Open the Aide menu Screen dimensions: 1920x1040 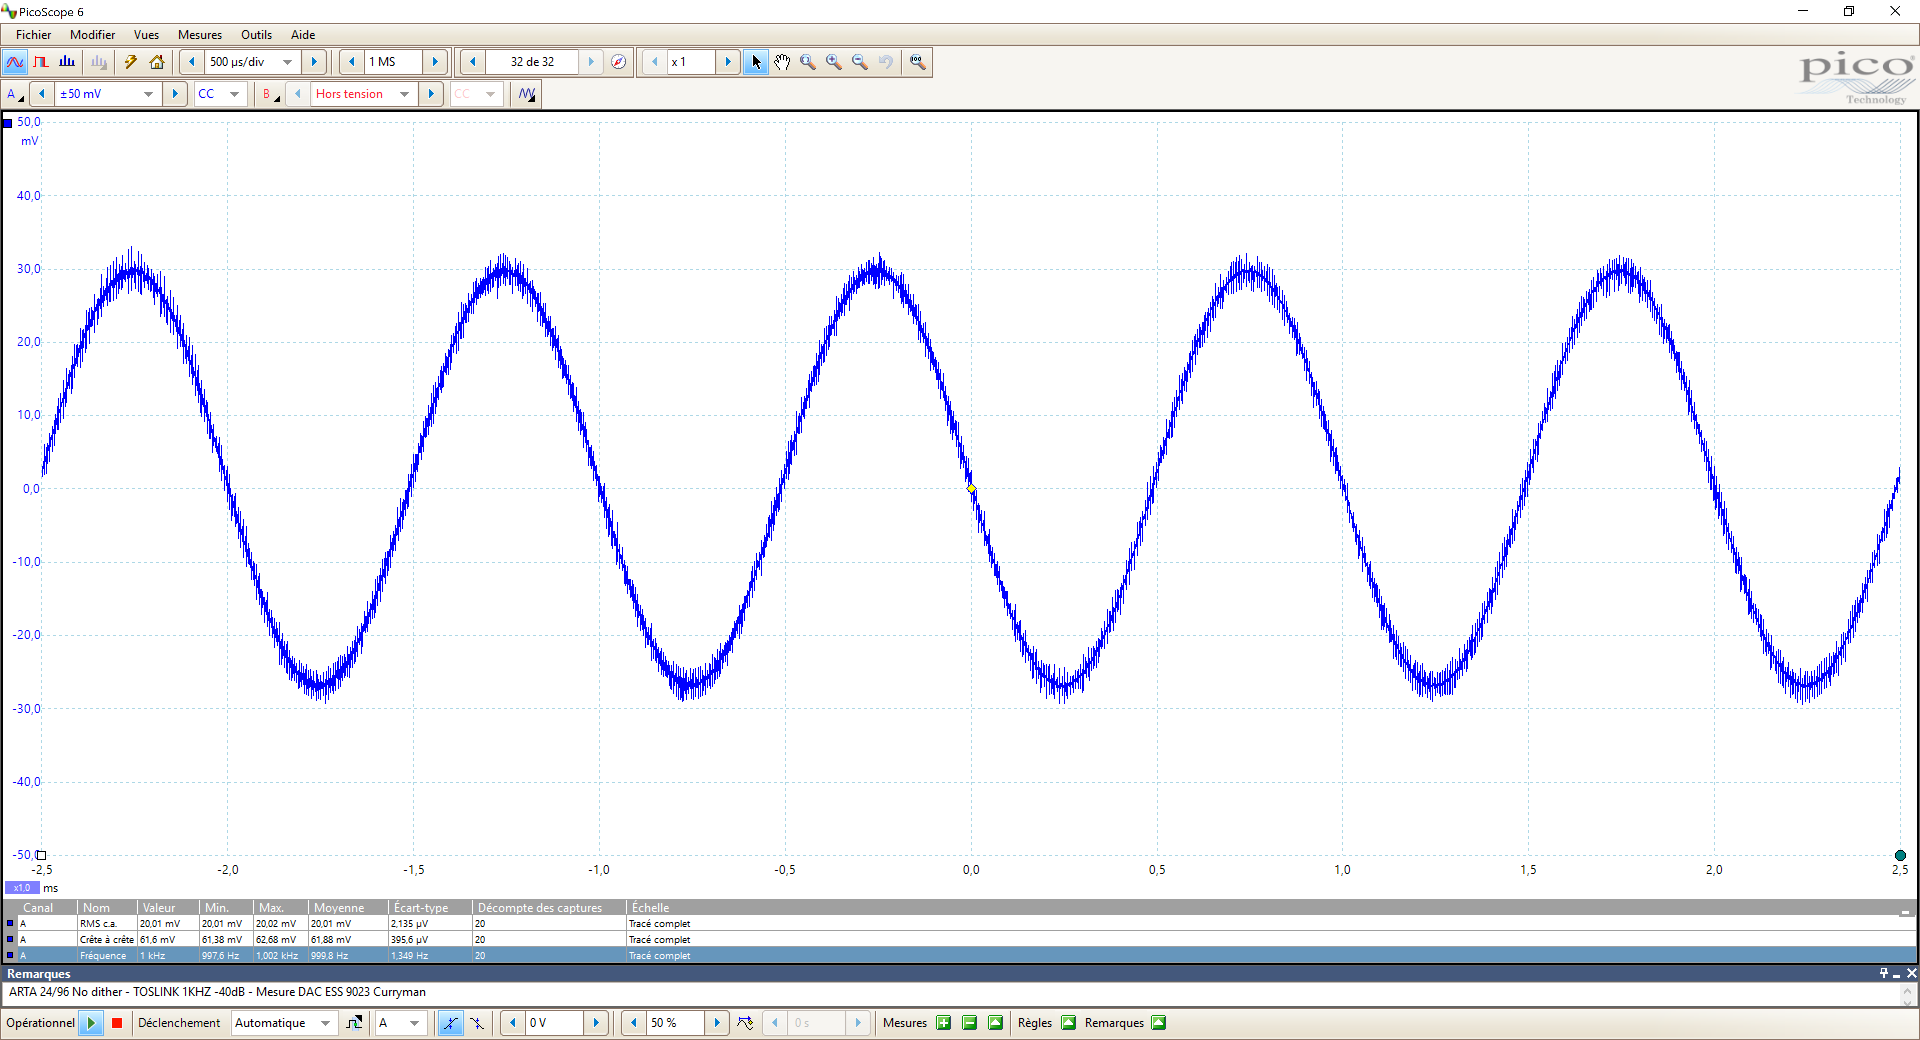(x=303, y=35)
